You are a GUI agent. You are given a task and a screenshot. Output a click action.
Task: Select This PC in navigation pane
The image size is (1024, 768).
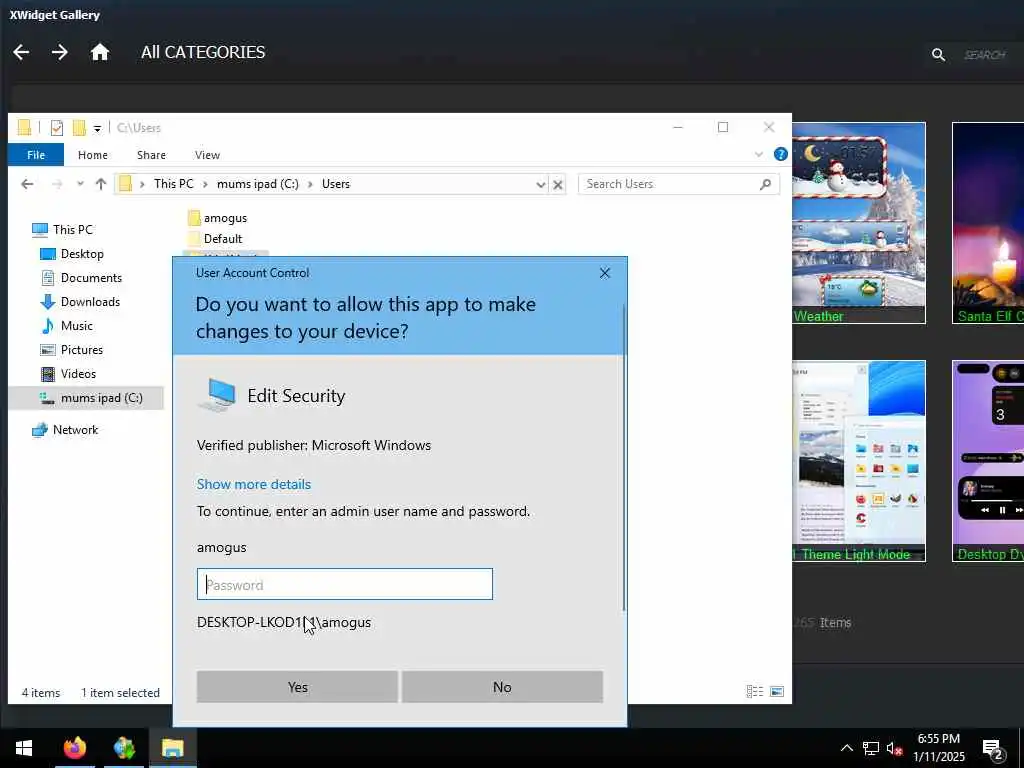[x=72, y=230]
